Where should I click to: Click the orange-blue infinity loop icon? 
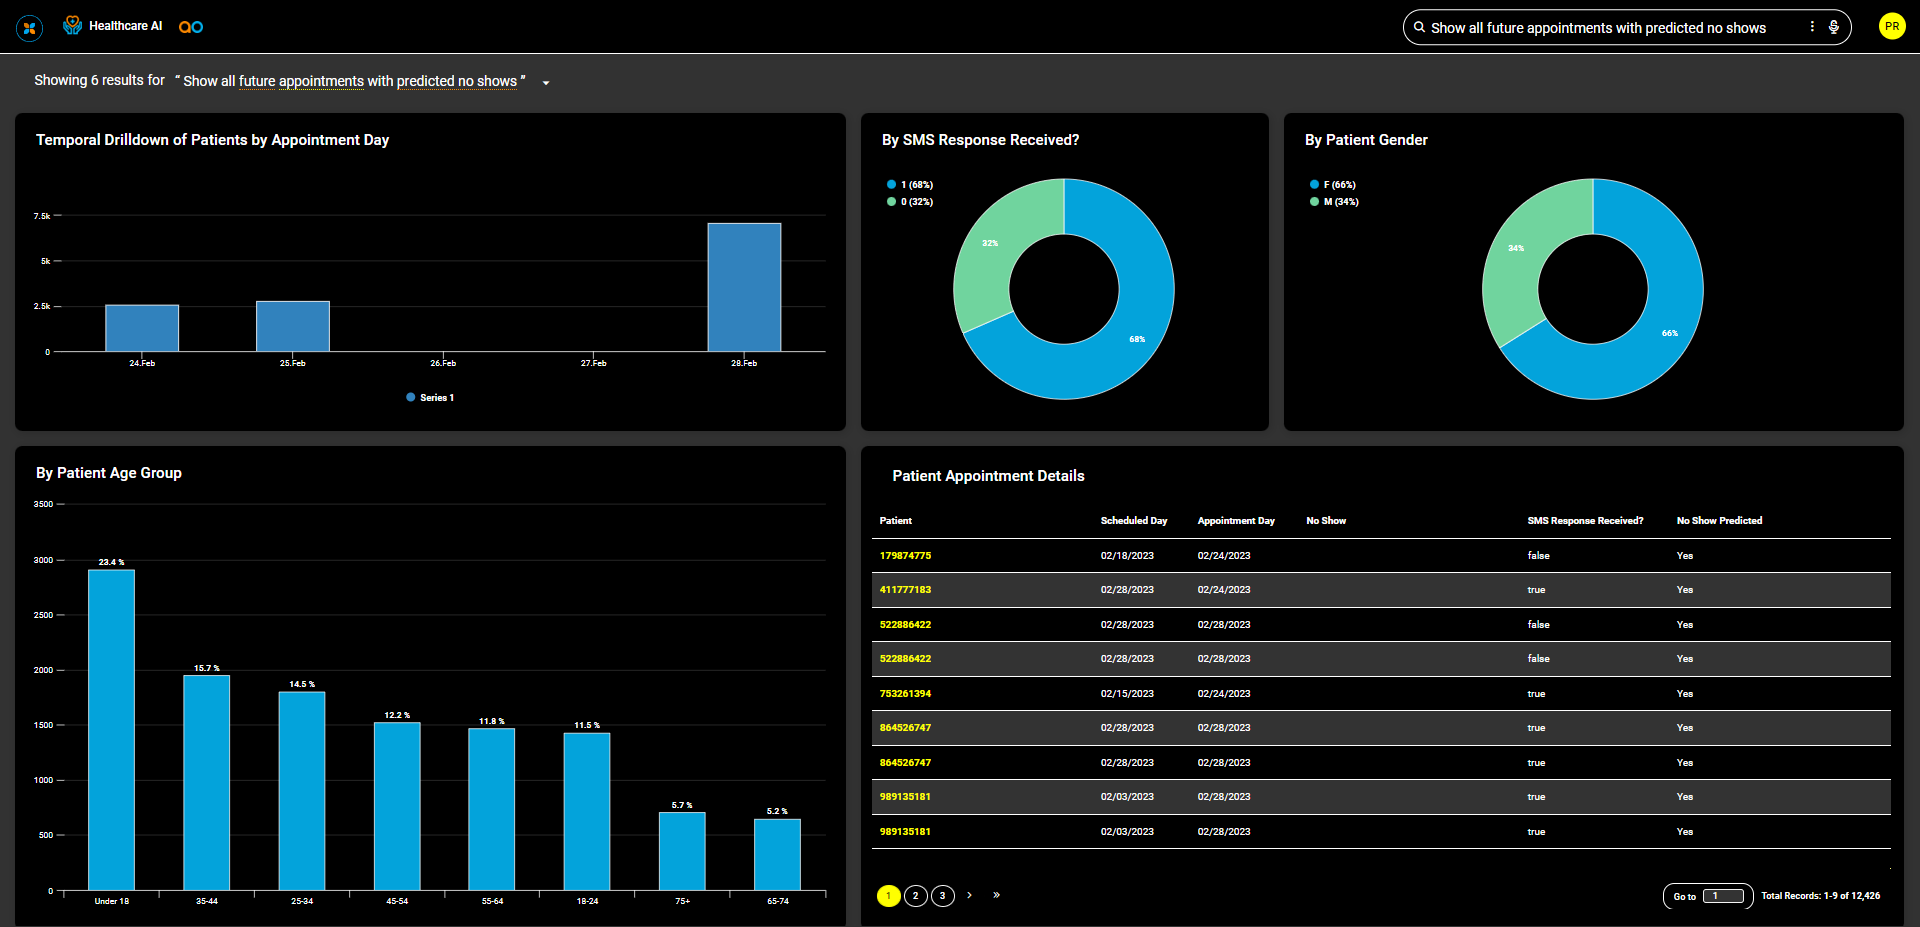(191, 27)
